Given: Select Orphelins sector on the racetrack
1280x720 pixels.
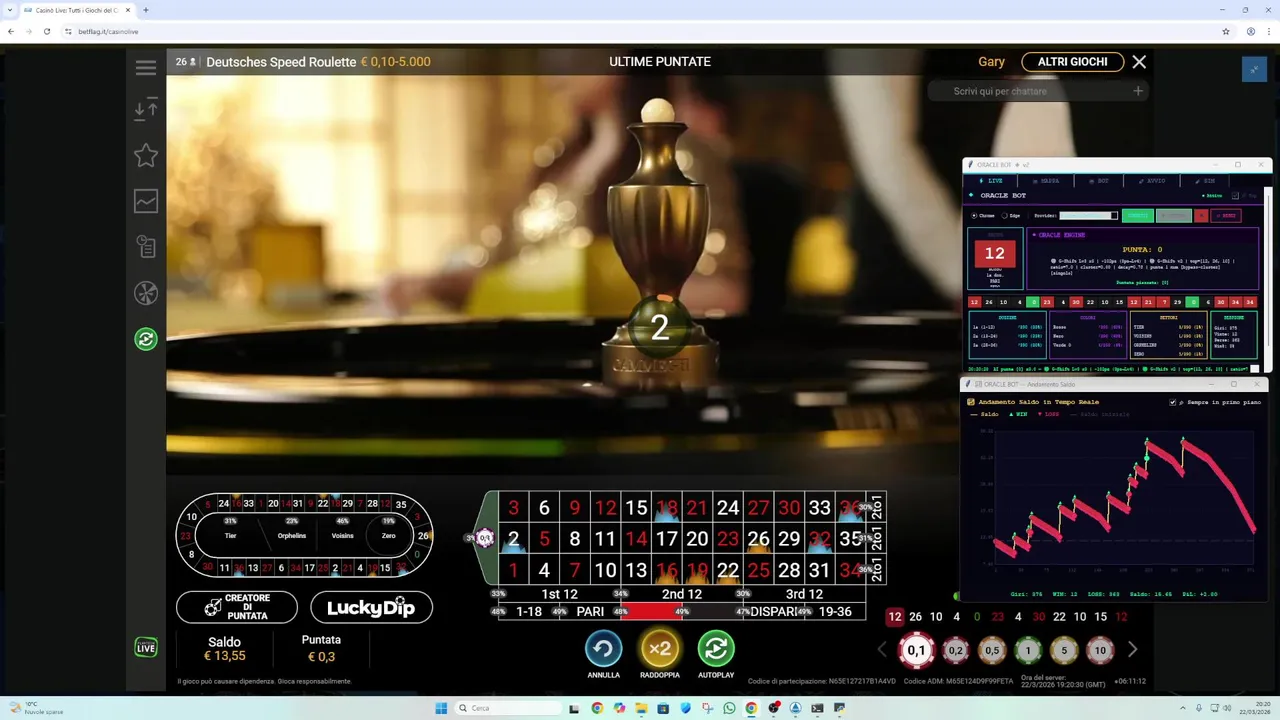Looking at the screenshot, I should click(x=292, y=536).
